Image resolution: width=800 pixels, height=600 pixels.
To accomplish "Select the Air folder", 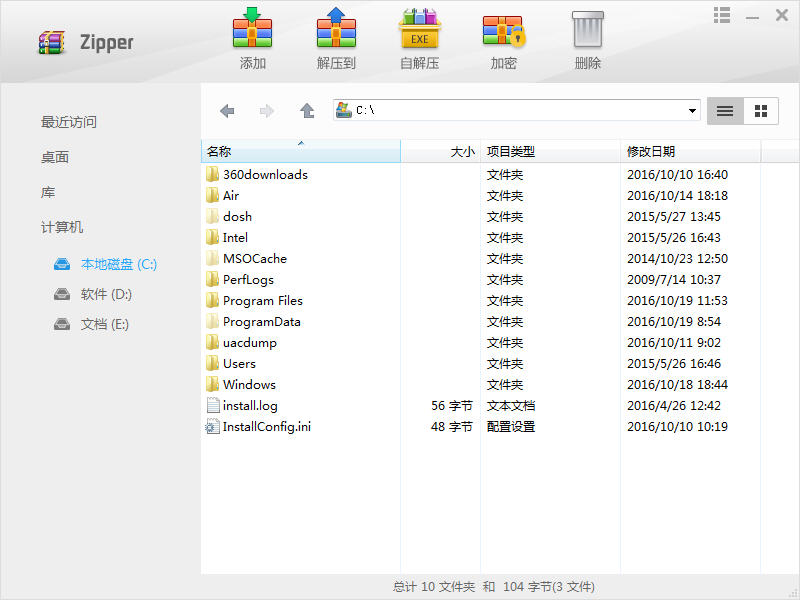I will 231,195.
